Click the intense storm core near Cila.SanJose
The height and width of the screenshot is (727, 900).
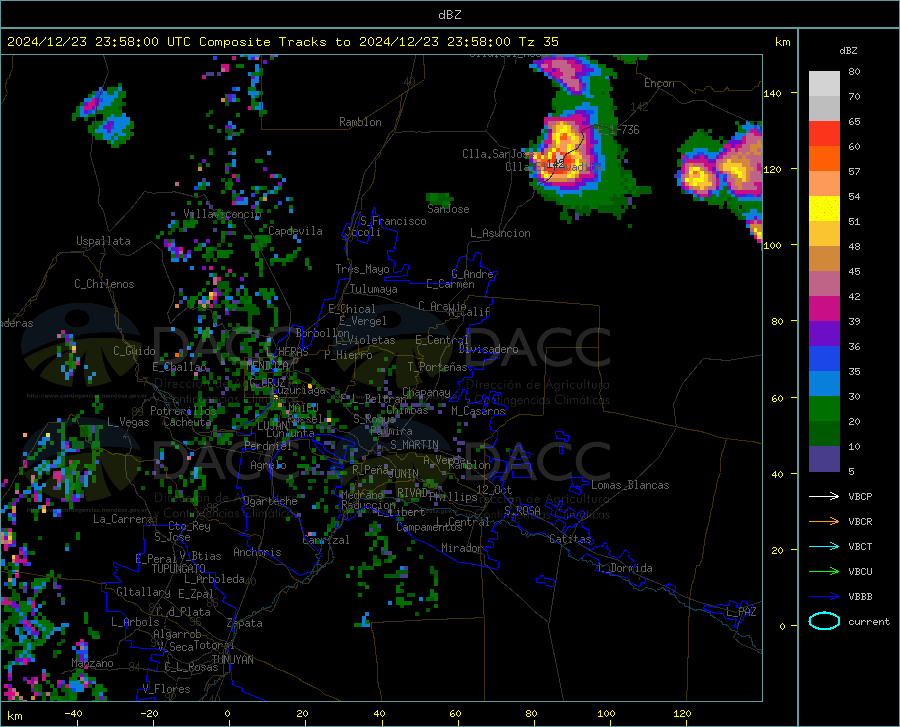[558, 156]
